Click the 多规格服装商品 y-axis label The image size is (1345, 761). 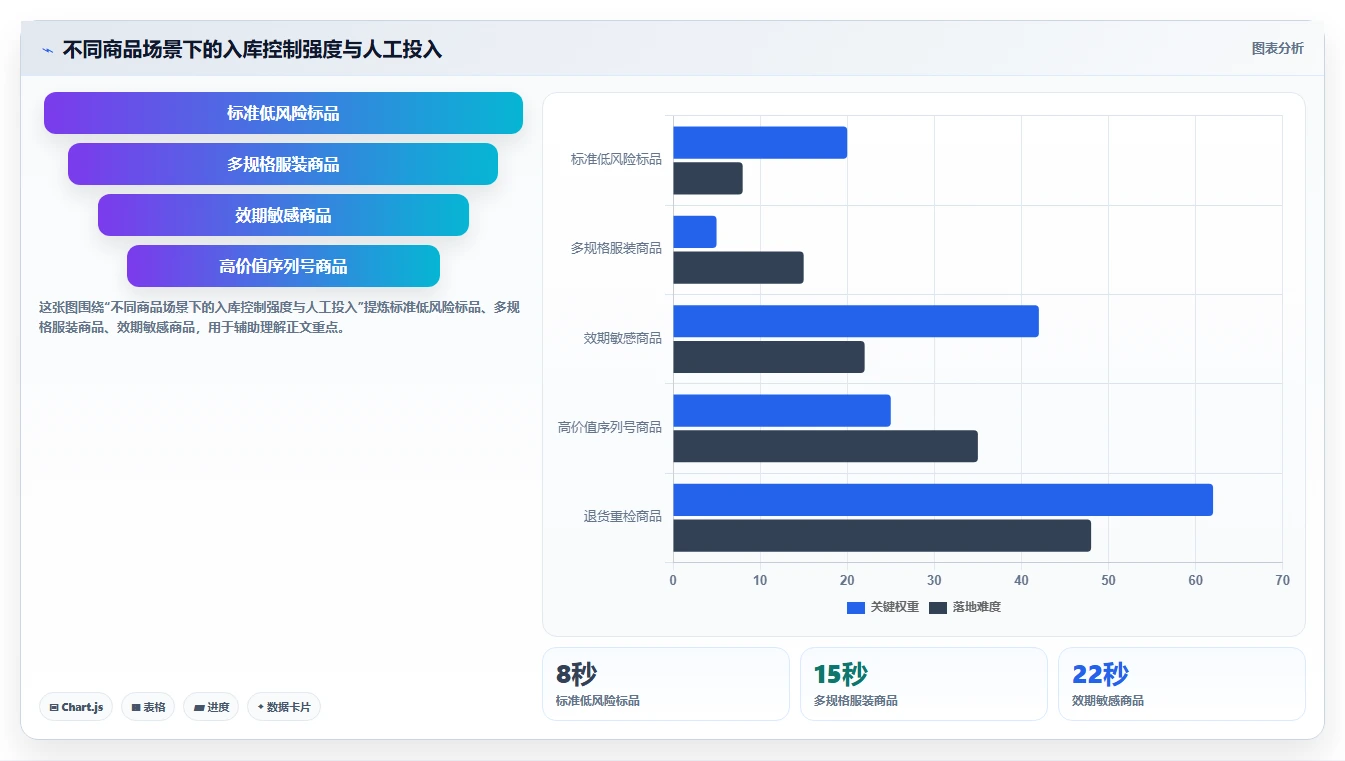point(616,248)
